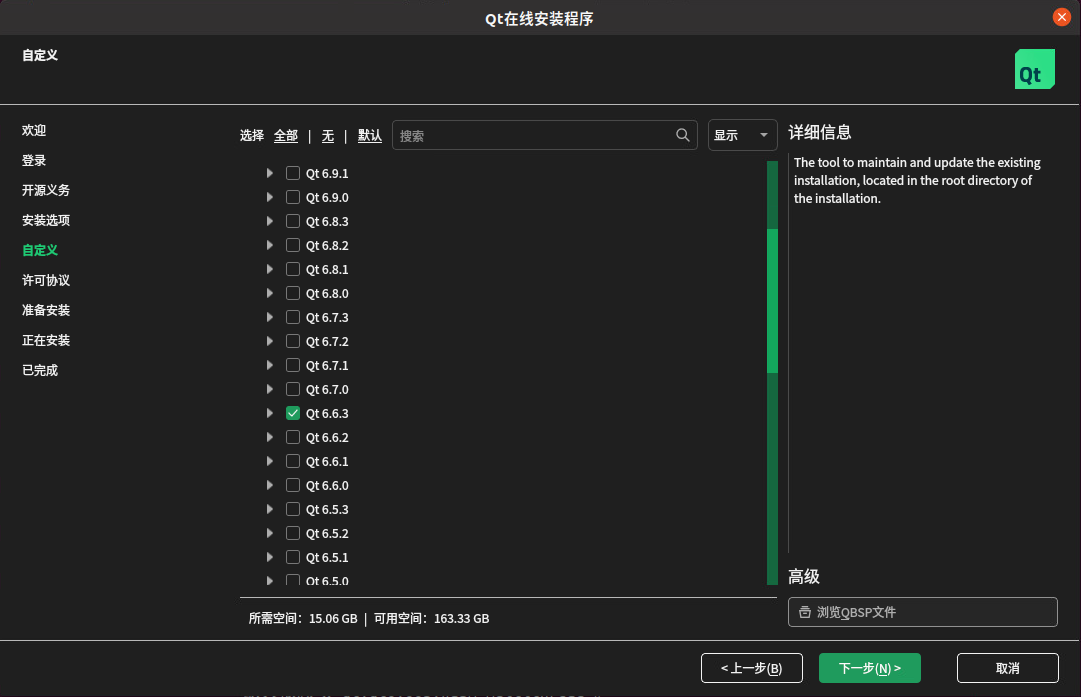Go to the 欢迎 step in the sidebar
Image resolution: width=1081 pixels, height=697 pixels.
[33, 130]
